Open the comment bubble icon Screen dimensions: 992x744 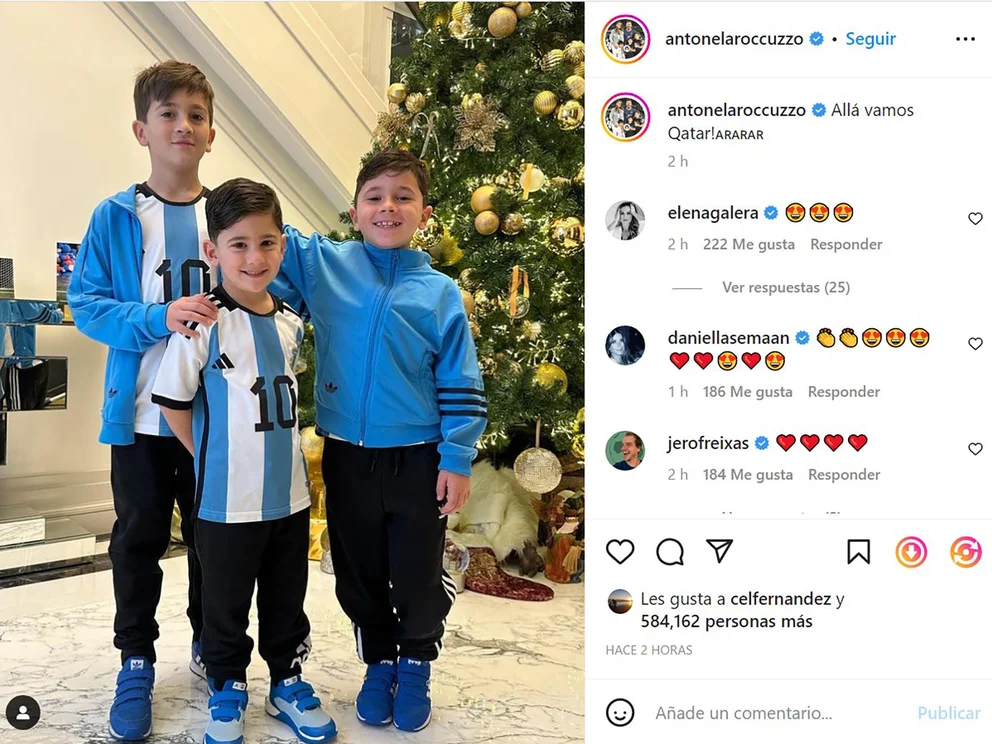tap(670, 552)
